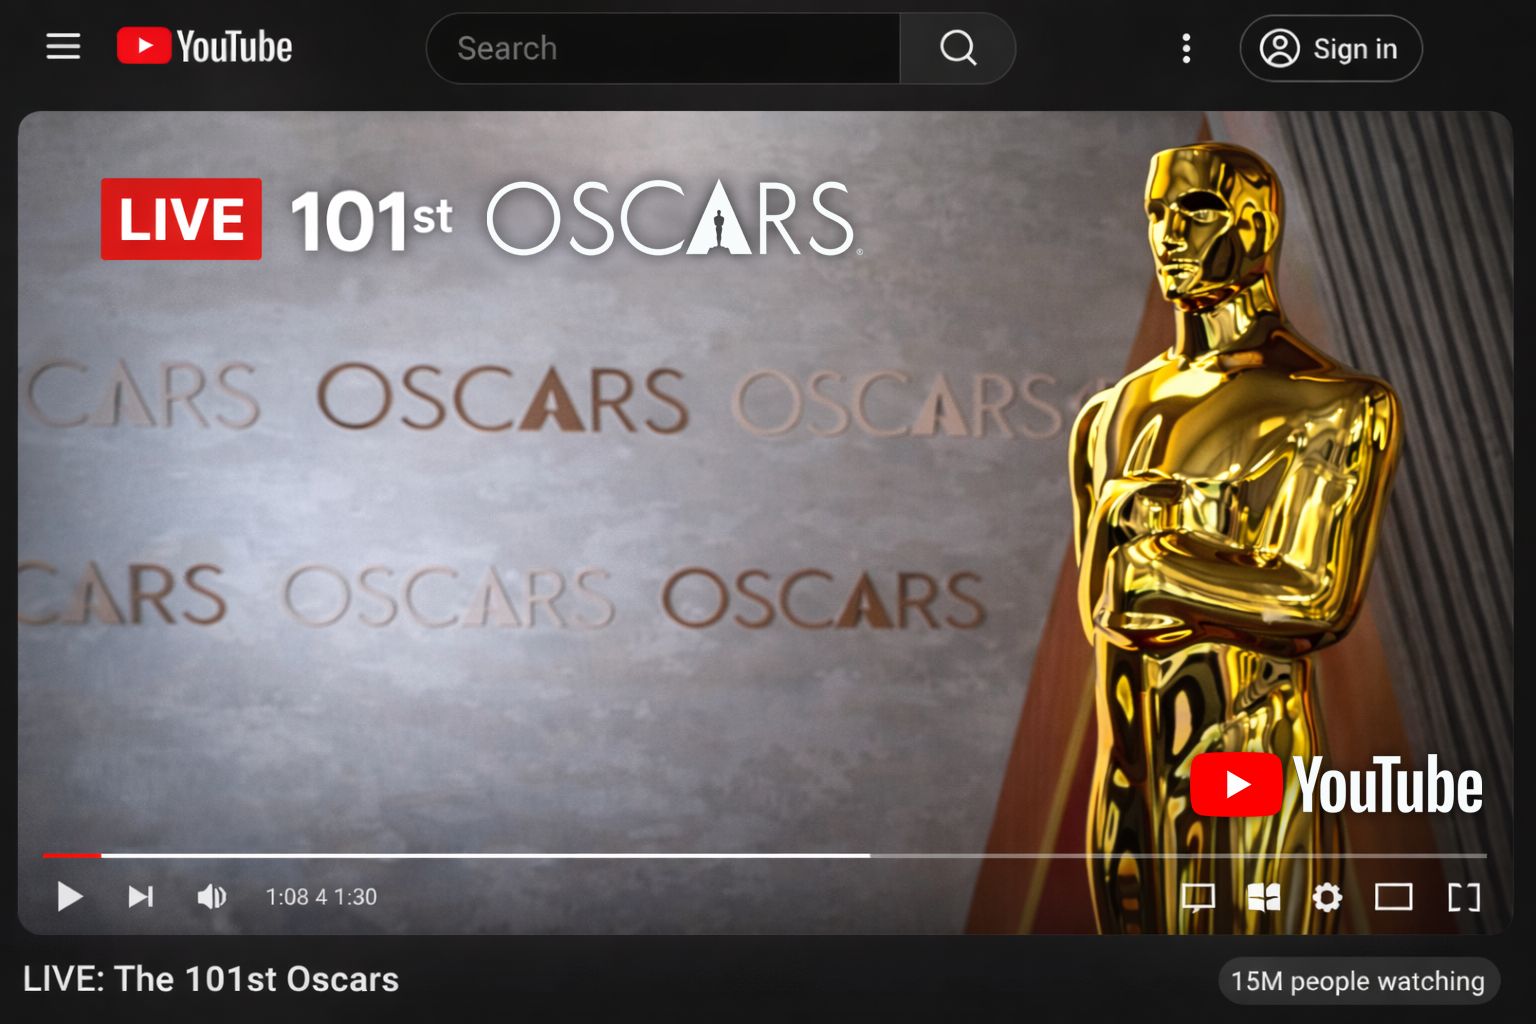This screenshot has width=1536, height=1024.
Task: Open the hamburger guide menu
Action: point(63,47)
